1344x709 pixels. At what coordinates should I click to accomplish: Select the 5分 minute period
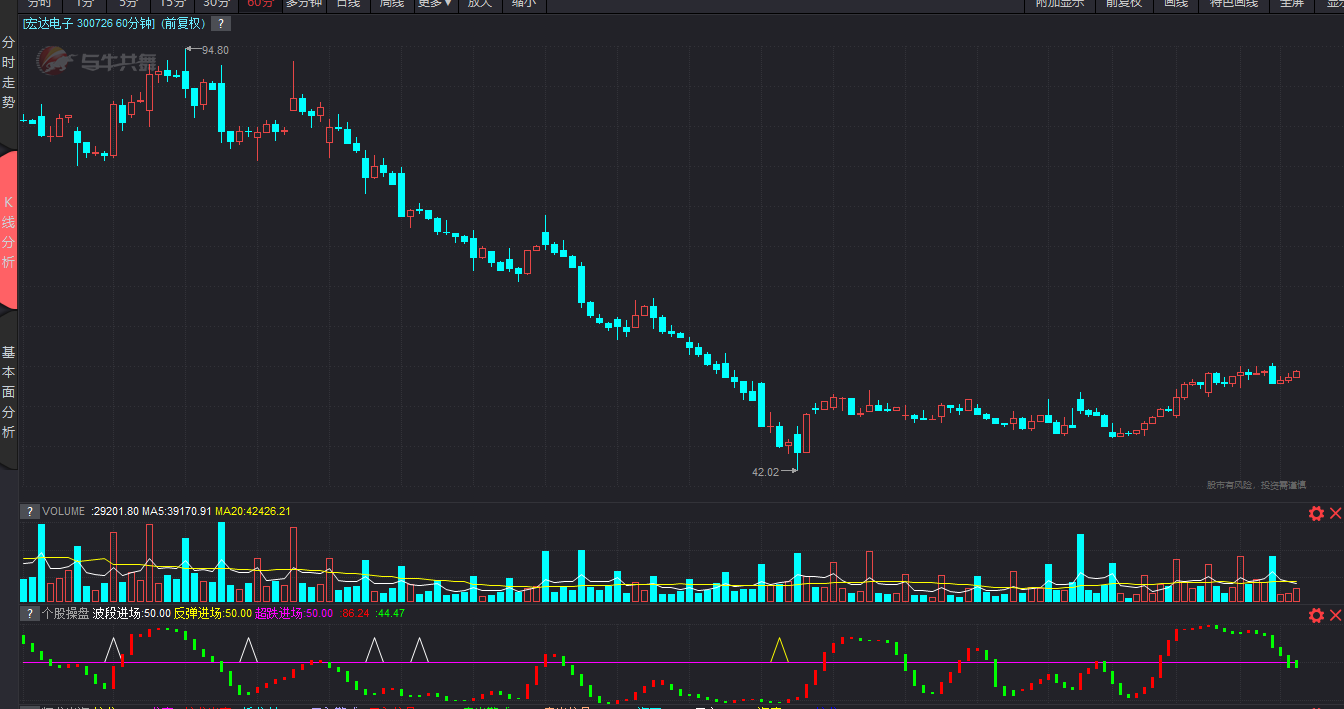[129, 4]
